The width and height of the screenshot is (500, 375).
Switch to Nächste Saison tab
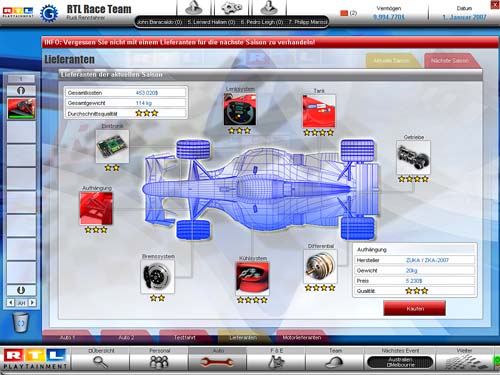[x=449, y=61]
